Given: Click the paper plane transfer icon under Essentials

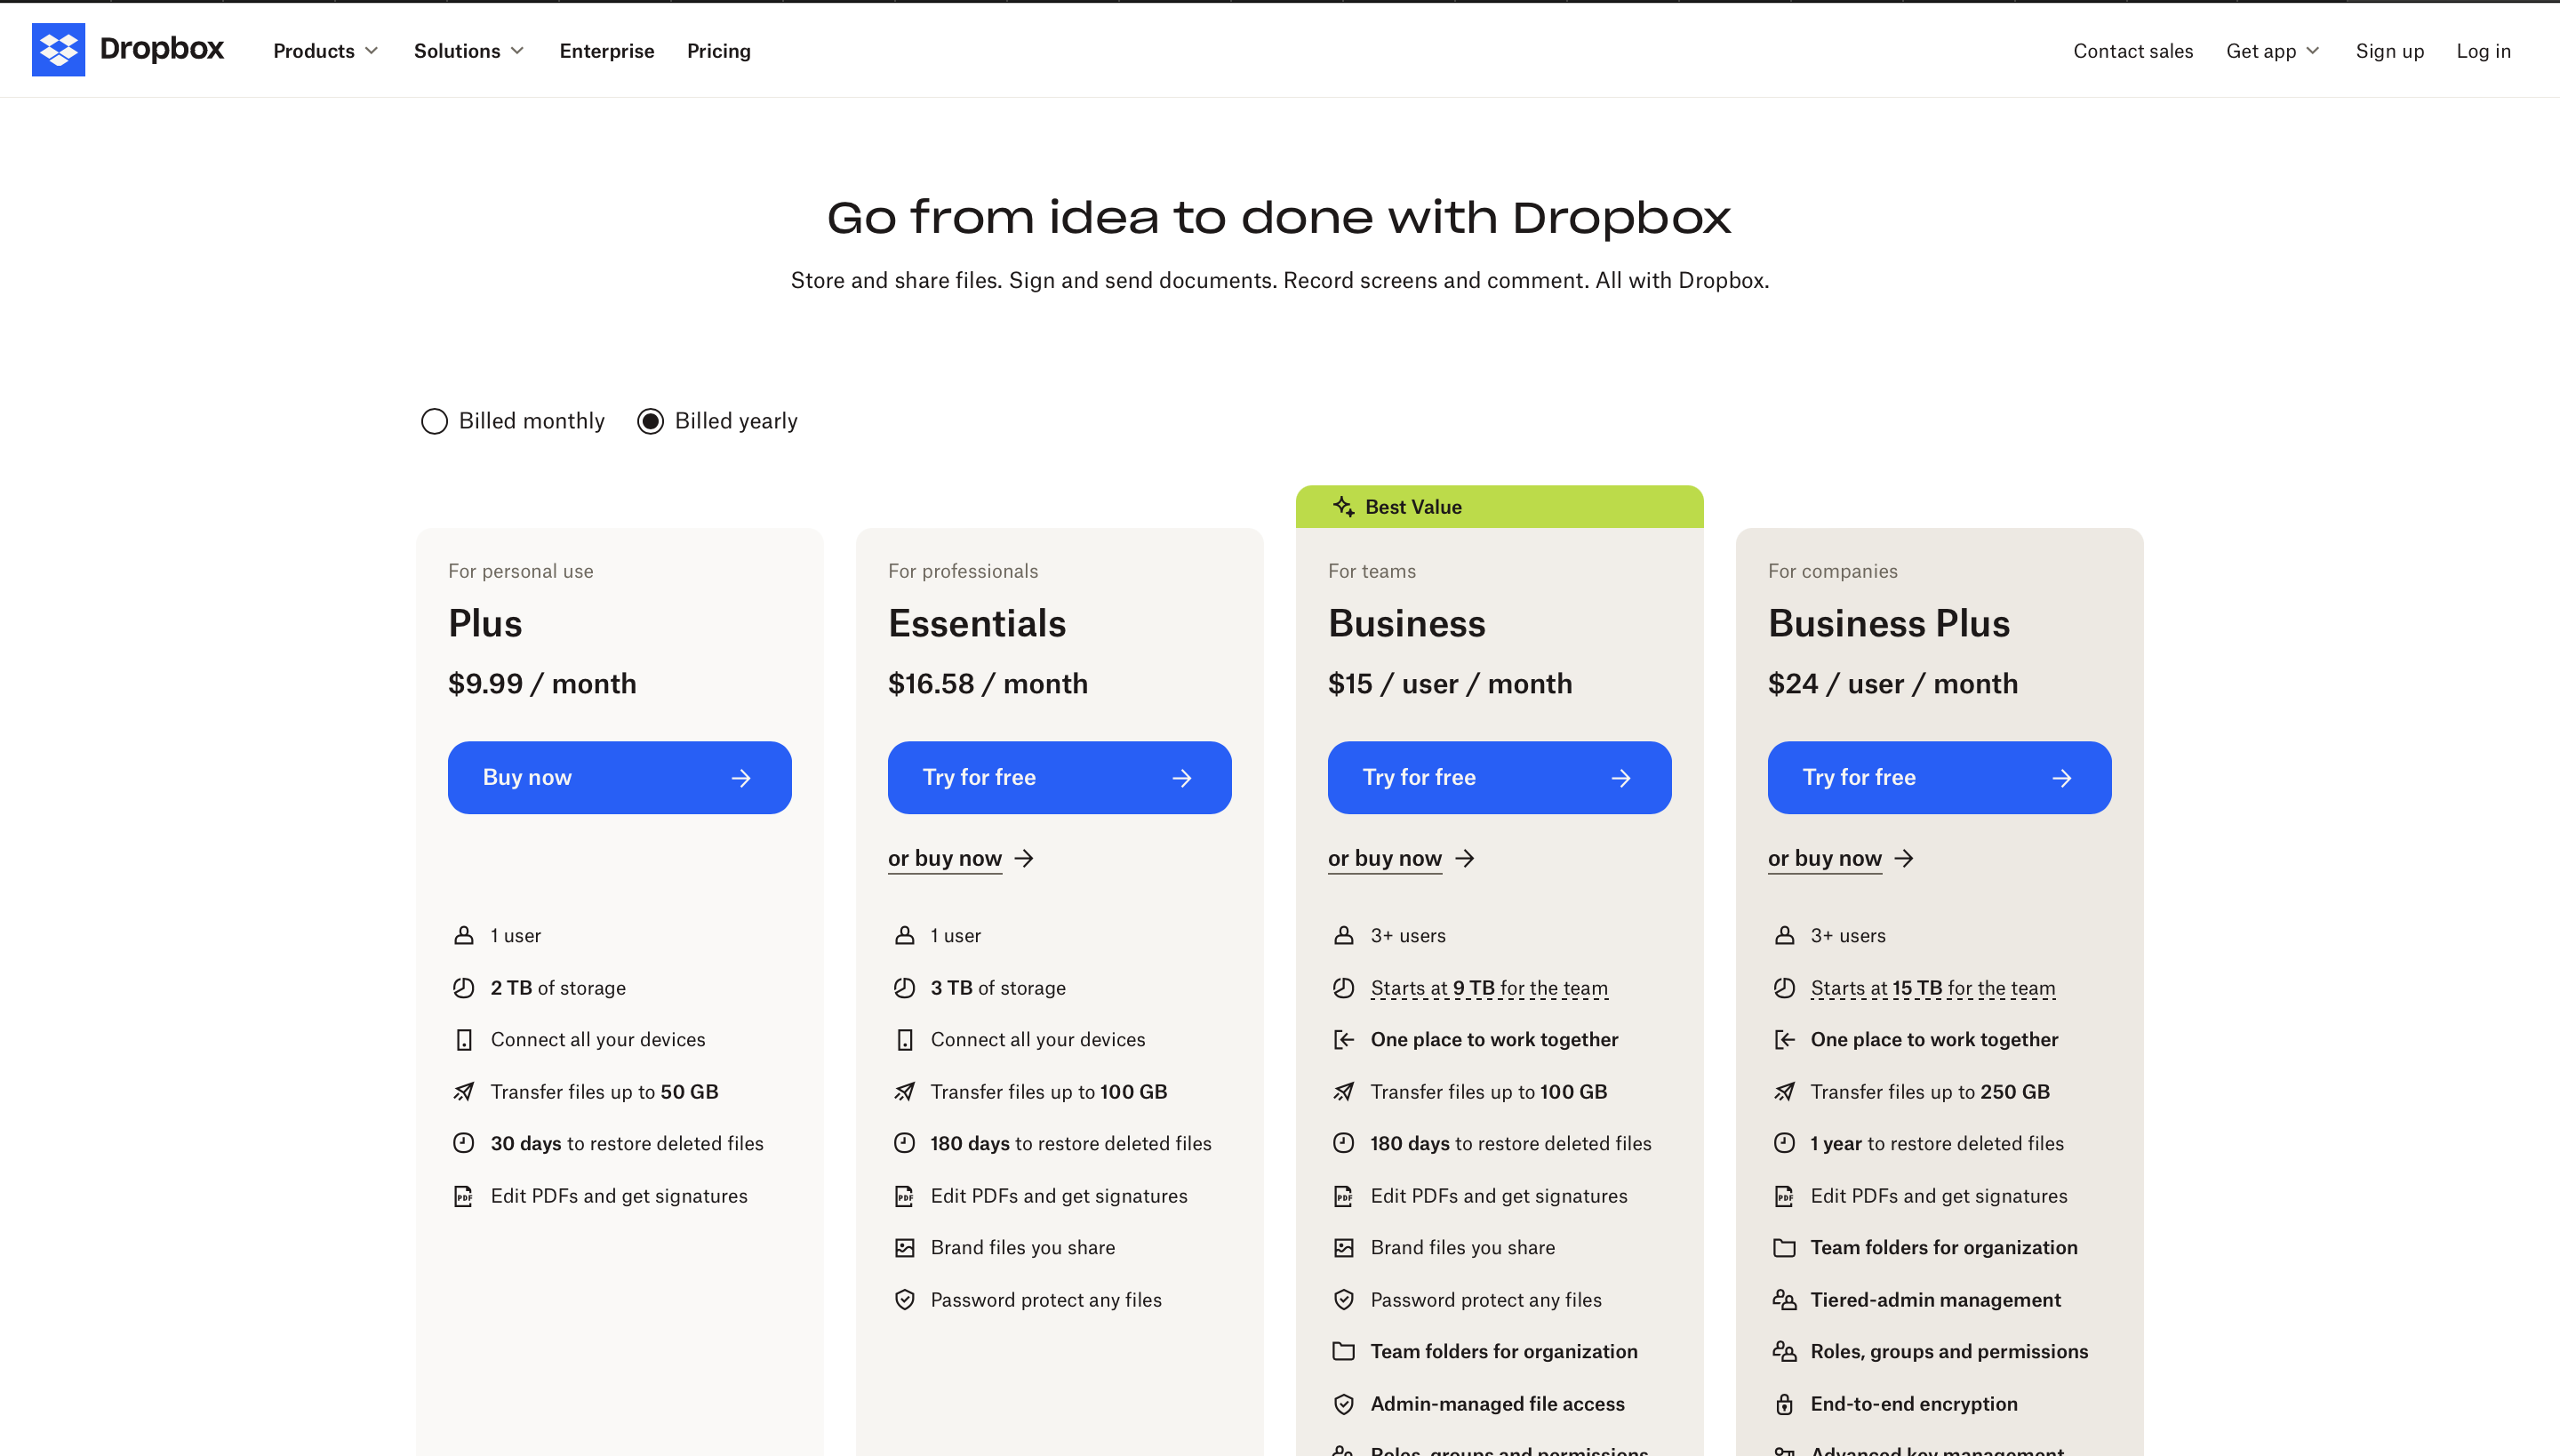Looking at the screenshot, I should (x=905, y=1091).
